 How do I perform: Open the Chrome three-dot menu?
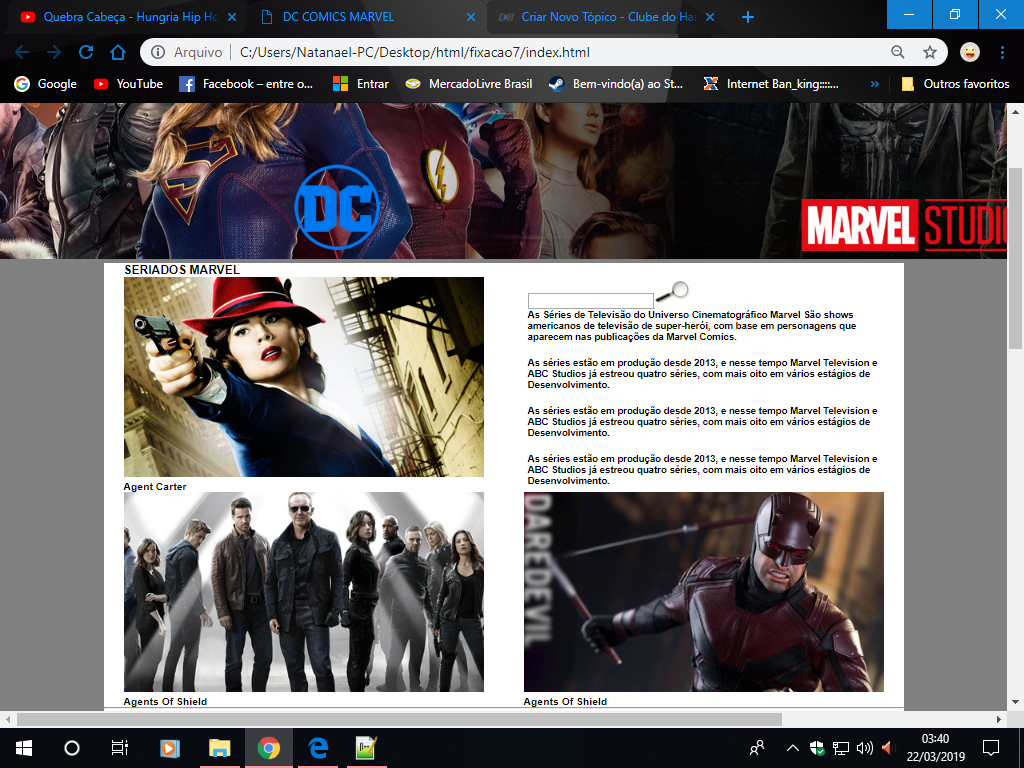[x=1002, y=52]
